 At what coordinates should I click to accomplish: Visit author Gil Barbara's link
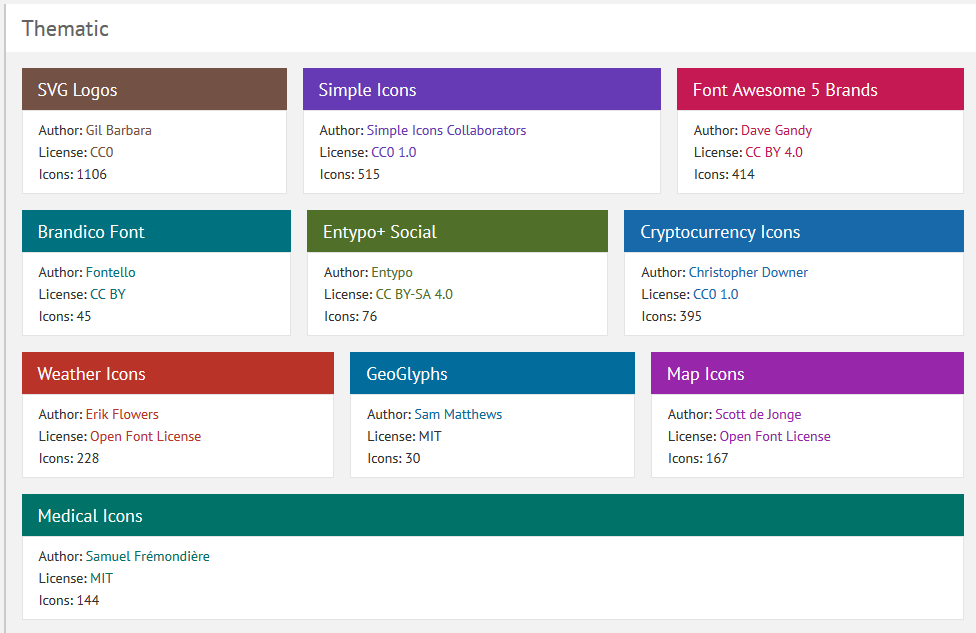(x=119, y=130)
